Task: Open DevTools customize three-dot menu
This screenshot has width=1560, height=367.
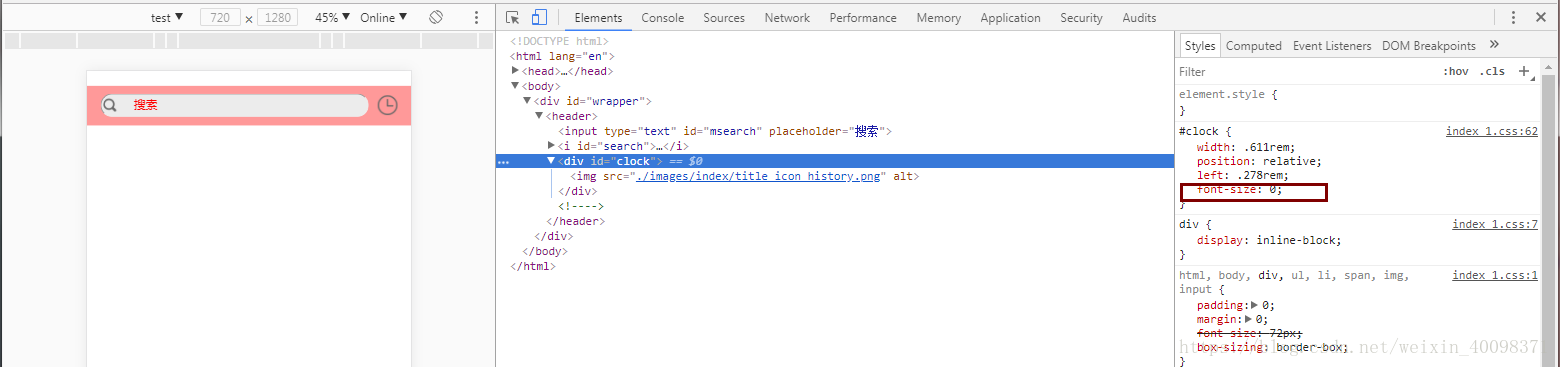Action: point(1513,17)
